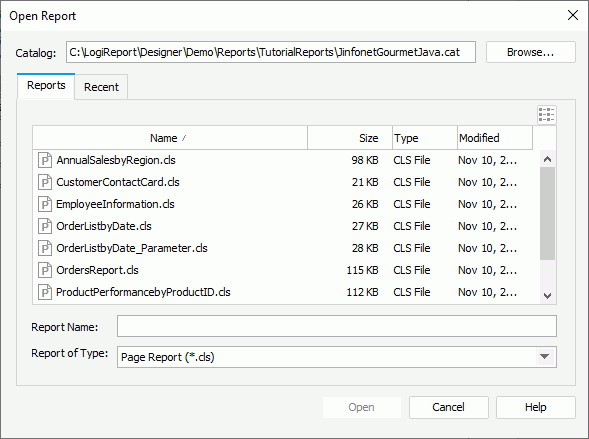This screenshot has height=439, width=589.
Task: Click the 112 KB size cell
Action: coord(362,292)
